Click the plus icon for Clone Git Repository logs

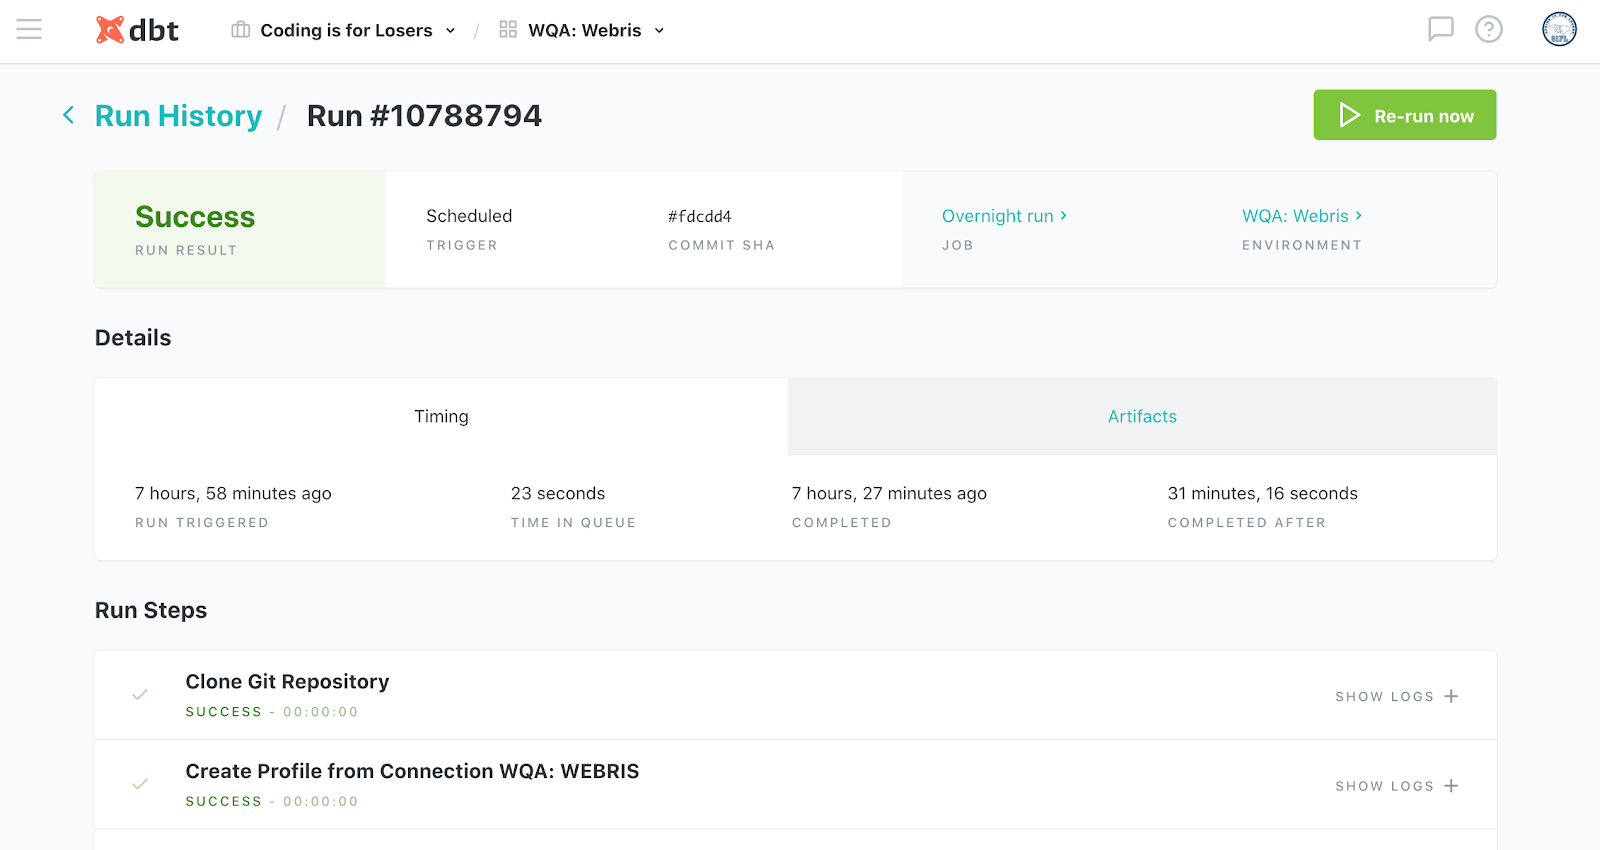(1451, 696)
